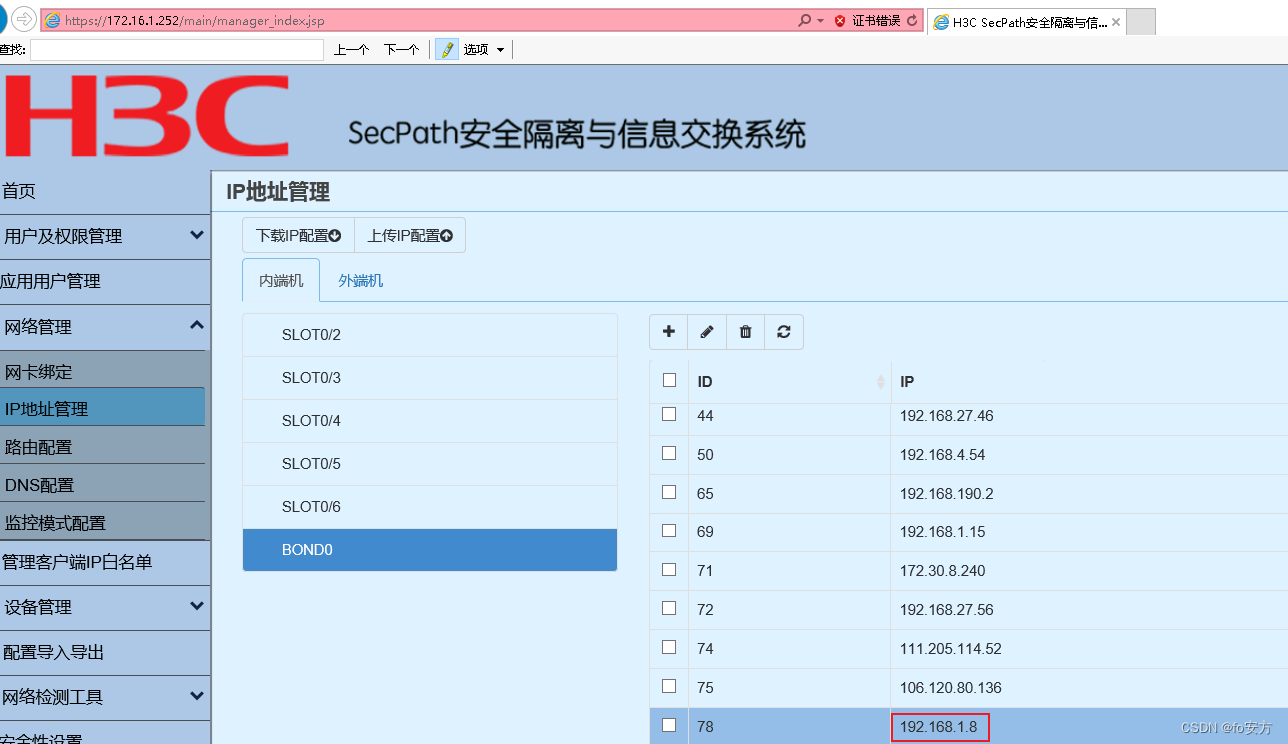Expand the 网络检测工具 menu chevron
Screen dimensions: 1288x744
(196, 695)
